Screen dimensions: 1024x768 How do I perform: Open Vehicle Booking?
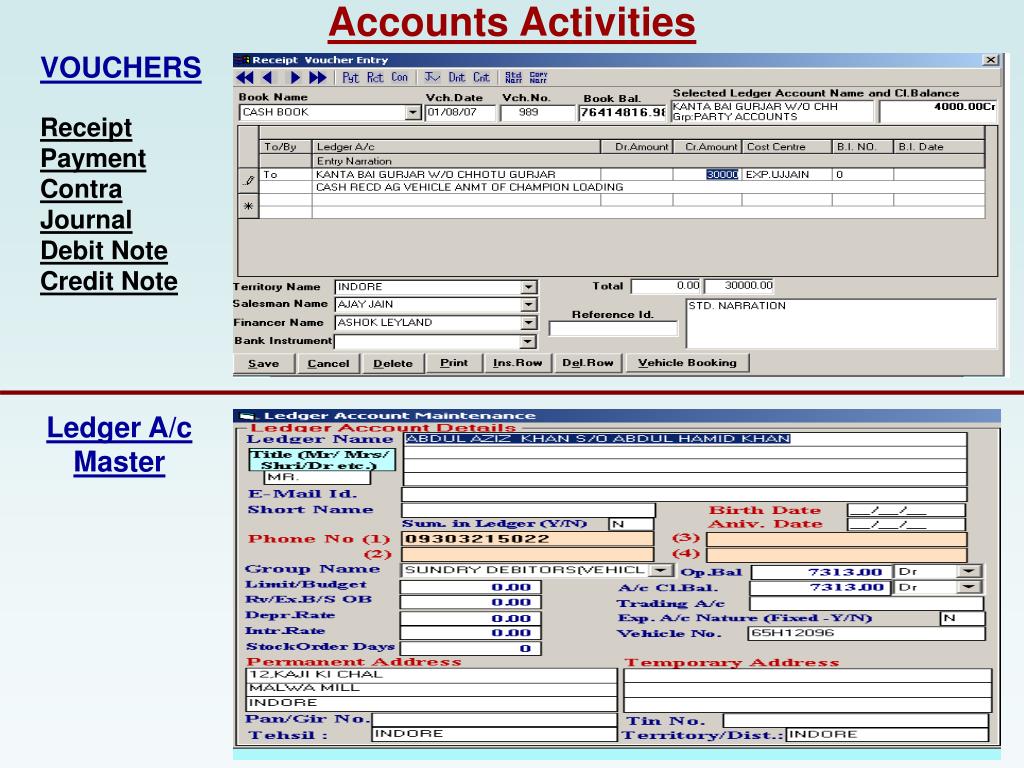point(687,363)
